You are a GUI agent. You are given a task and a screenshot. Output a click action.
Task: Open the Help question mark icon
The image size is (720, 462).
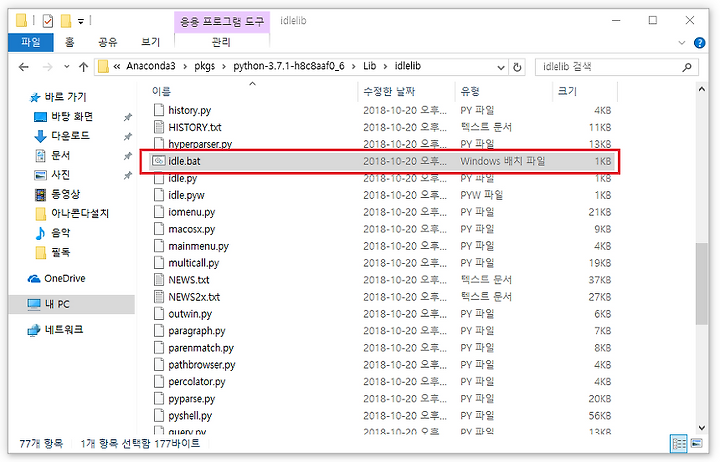pos(699,43)
